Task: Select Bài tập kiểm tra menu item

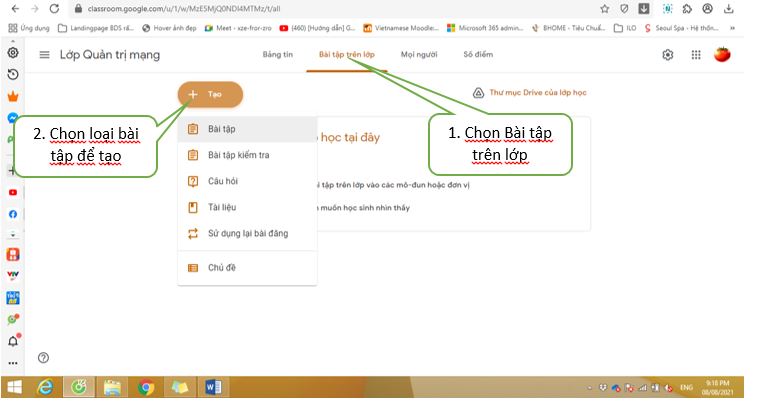Action: pyautogui.click(x=238, y=155)
